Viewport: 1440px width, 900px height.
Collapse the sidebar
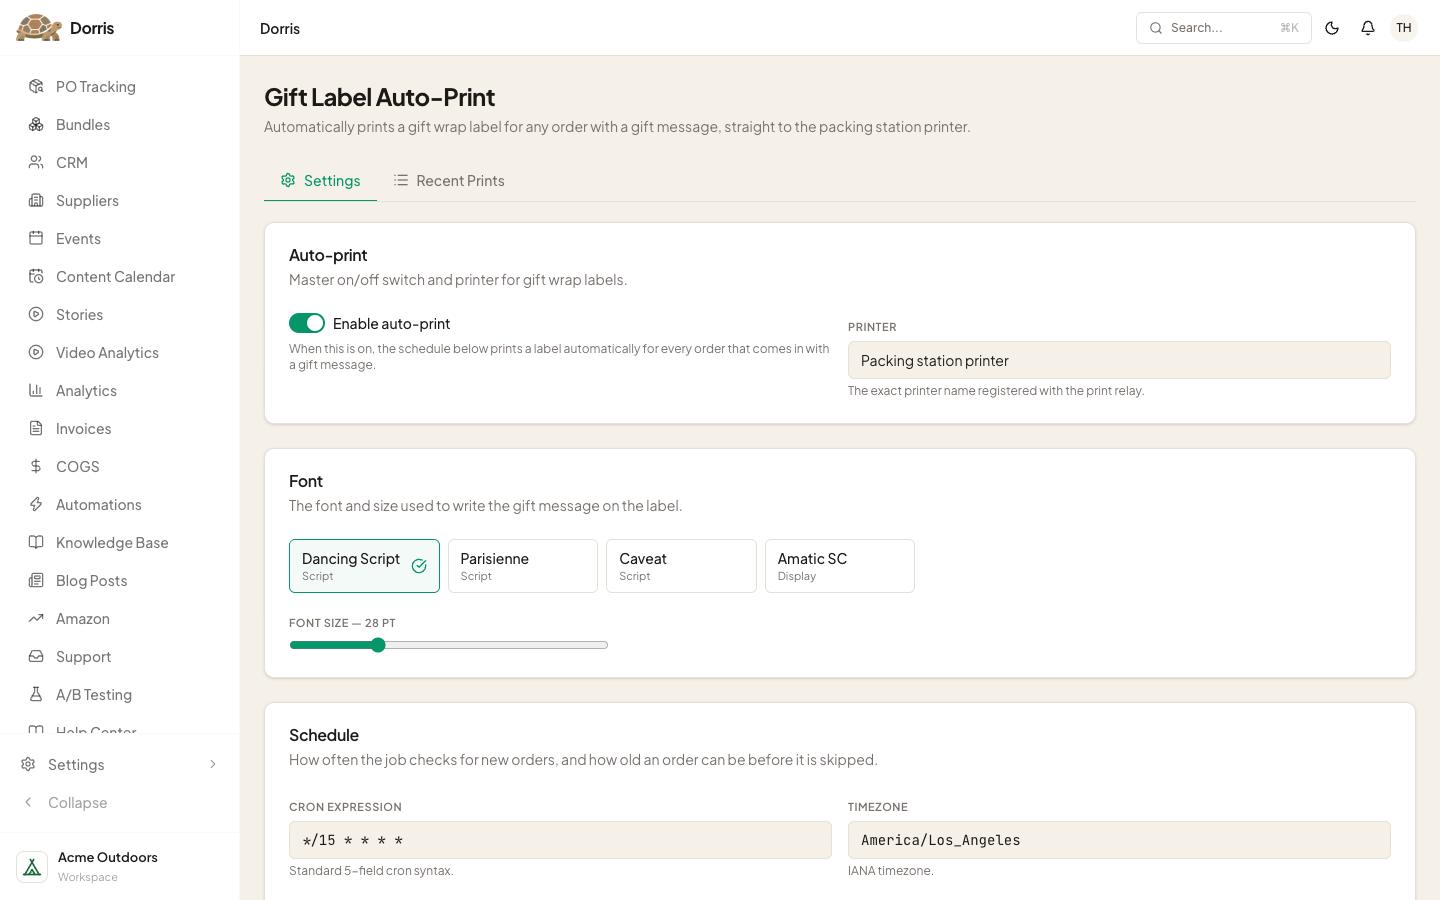(120, 803)
